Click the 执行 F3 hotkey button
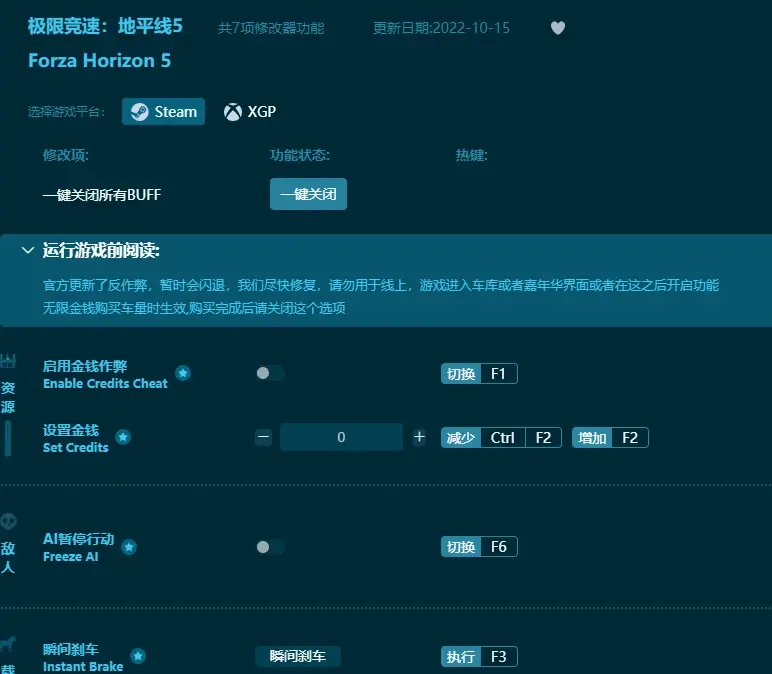 click(x=479, y=657)
